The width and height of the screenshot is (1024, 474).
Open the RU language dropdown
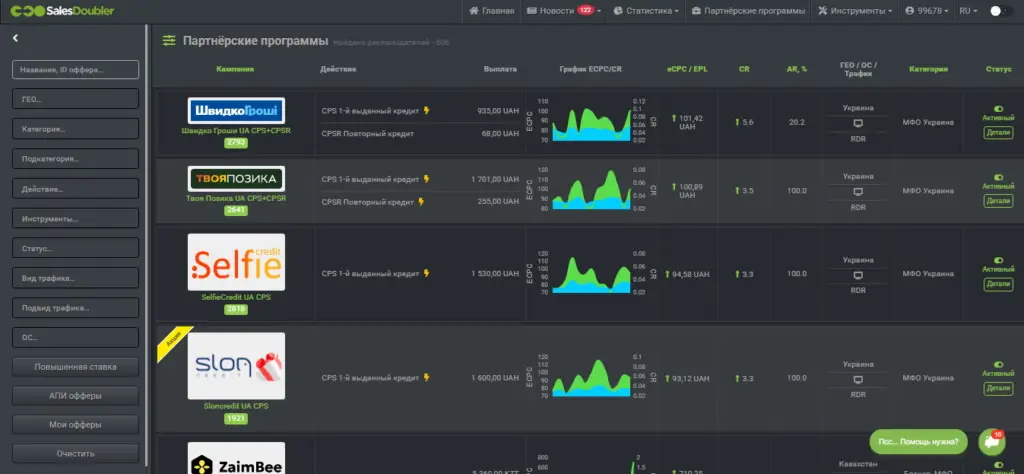(x=968, y=11)
